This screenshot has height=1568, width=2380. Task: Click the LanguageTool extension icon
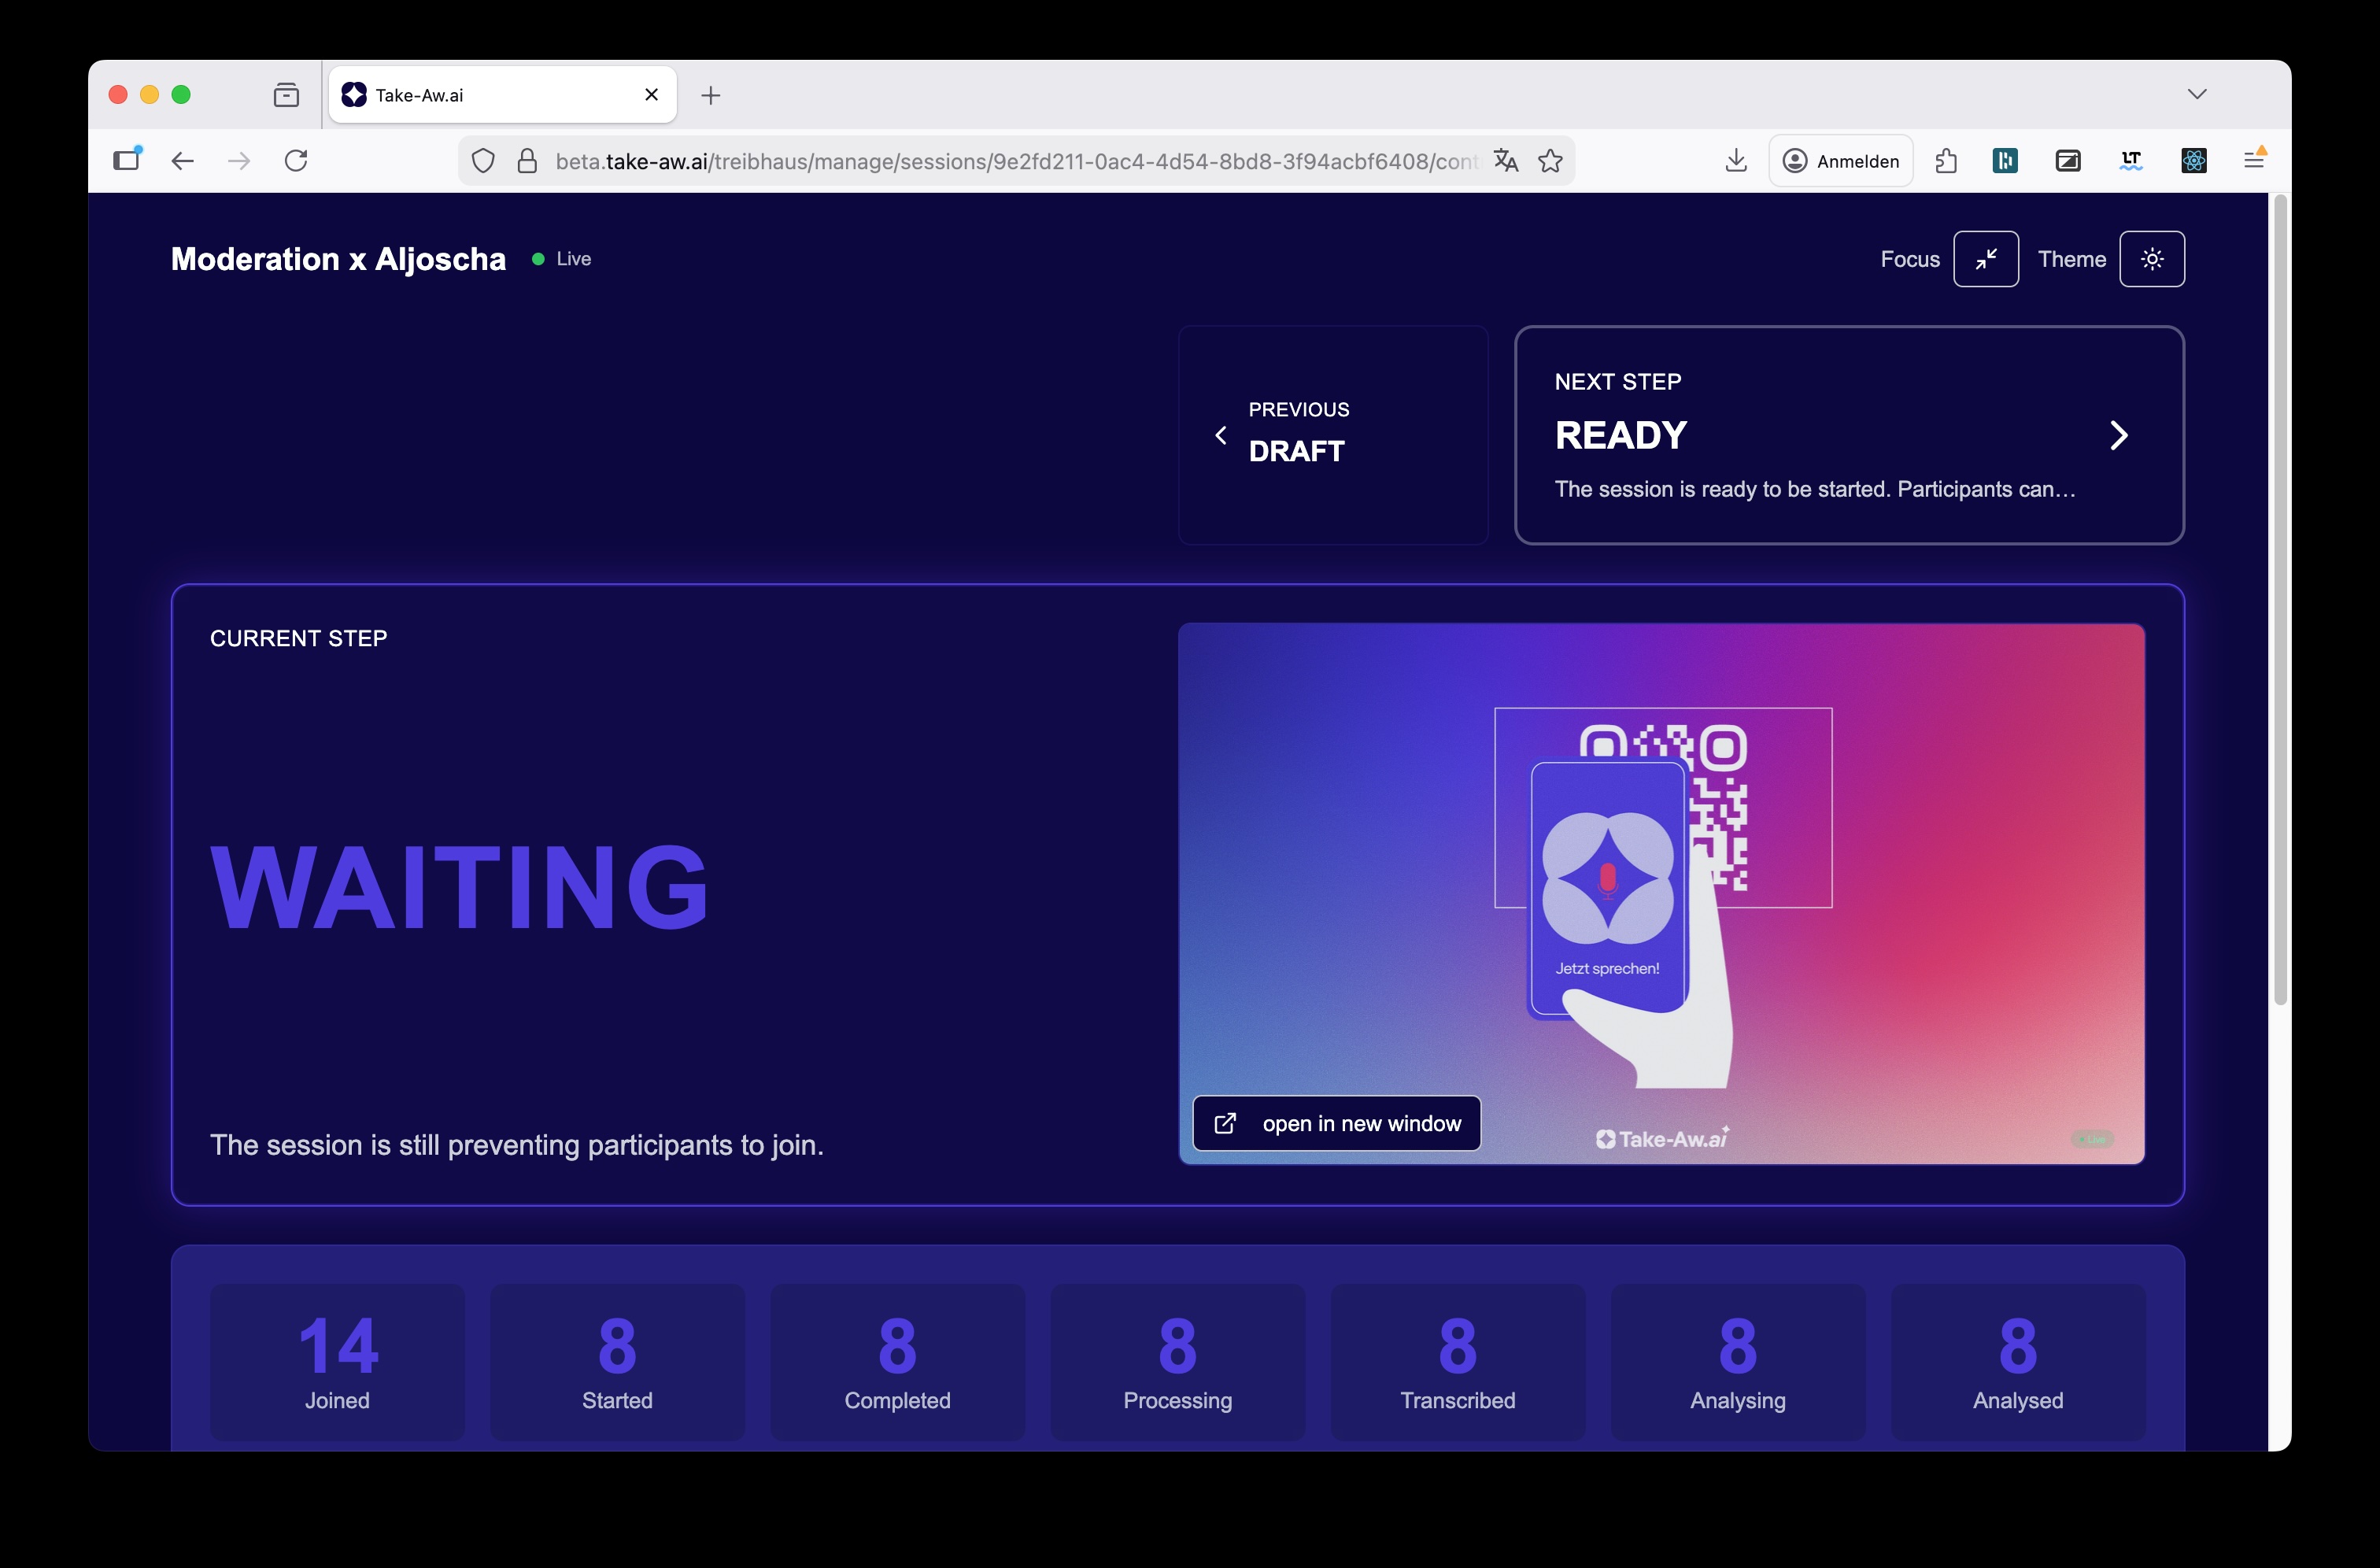point(2130,160)
